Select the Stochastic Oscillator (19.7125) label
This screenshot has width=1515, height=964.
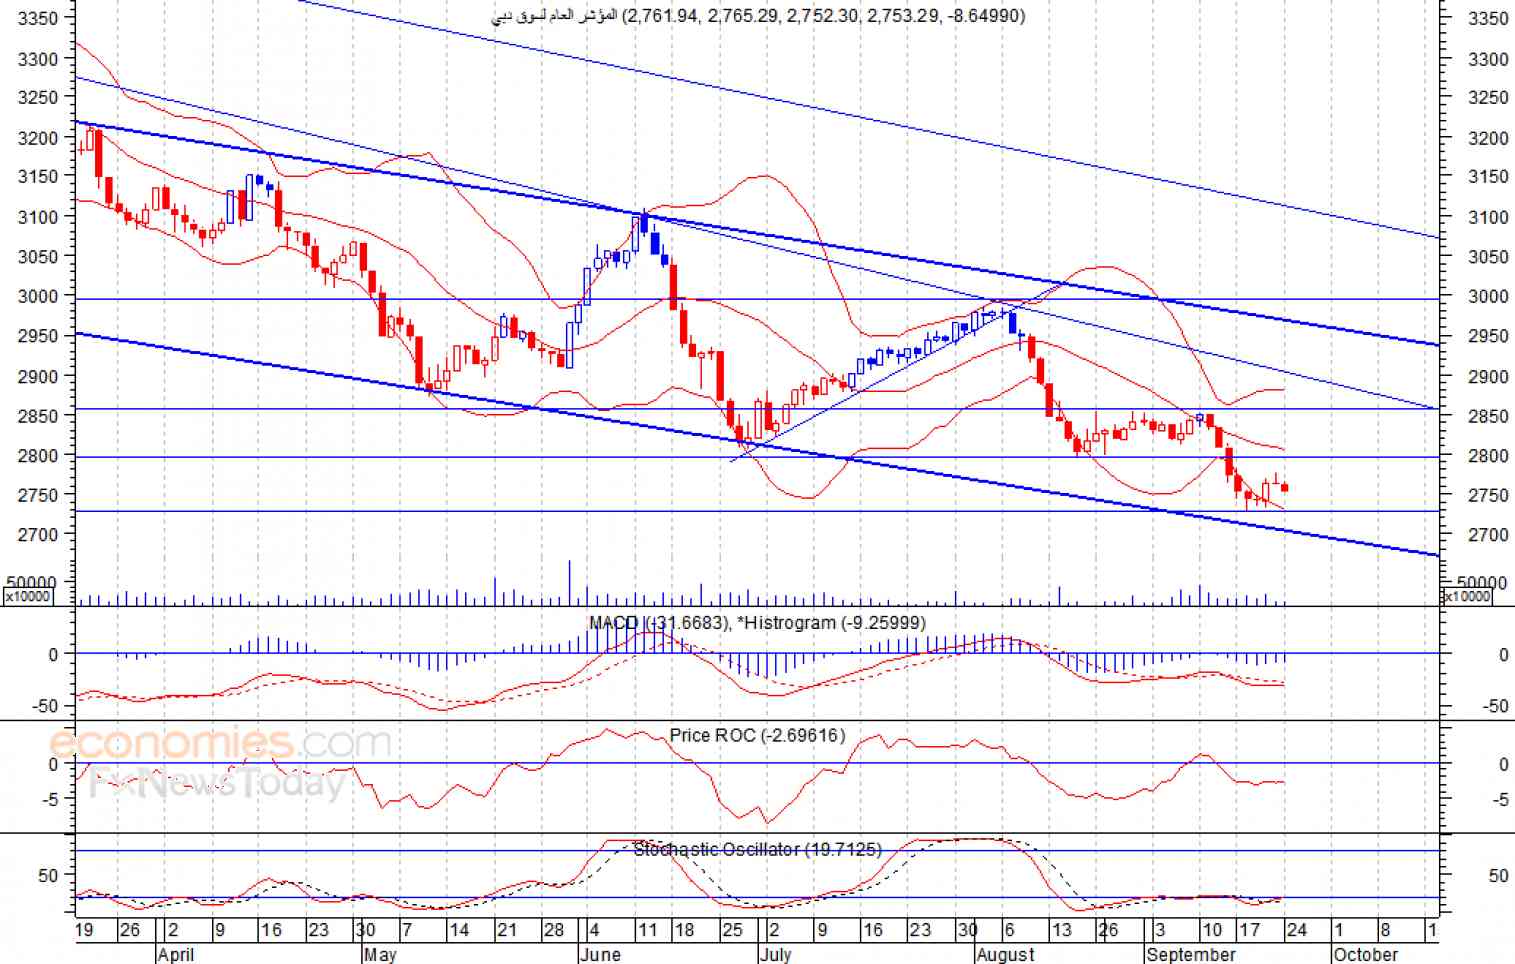point(758,849)
